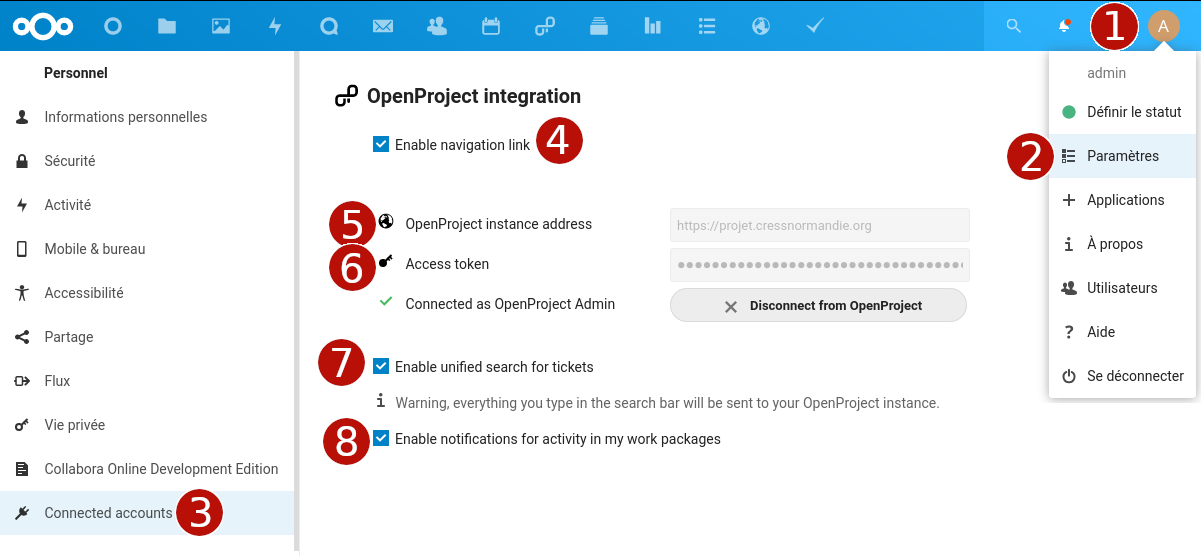Open Aide from user menu
Image resolution: width=1204 pixels, height=556 pixels.
(1122, 332)
